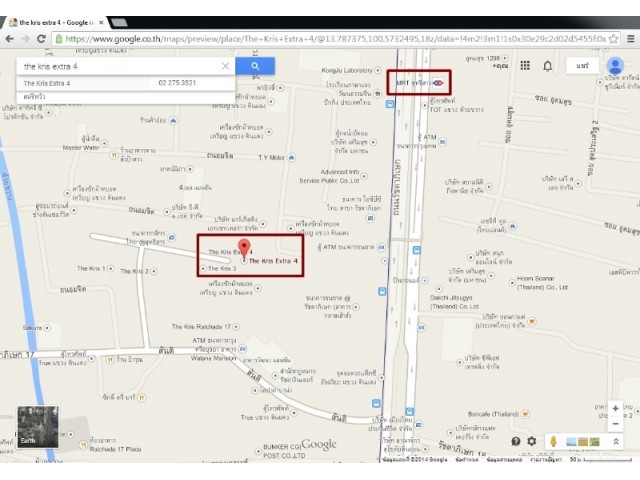Open the help question mark
Screen dimensions: 640x480
tap(516, 441)
